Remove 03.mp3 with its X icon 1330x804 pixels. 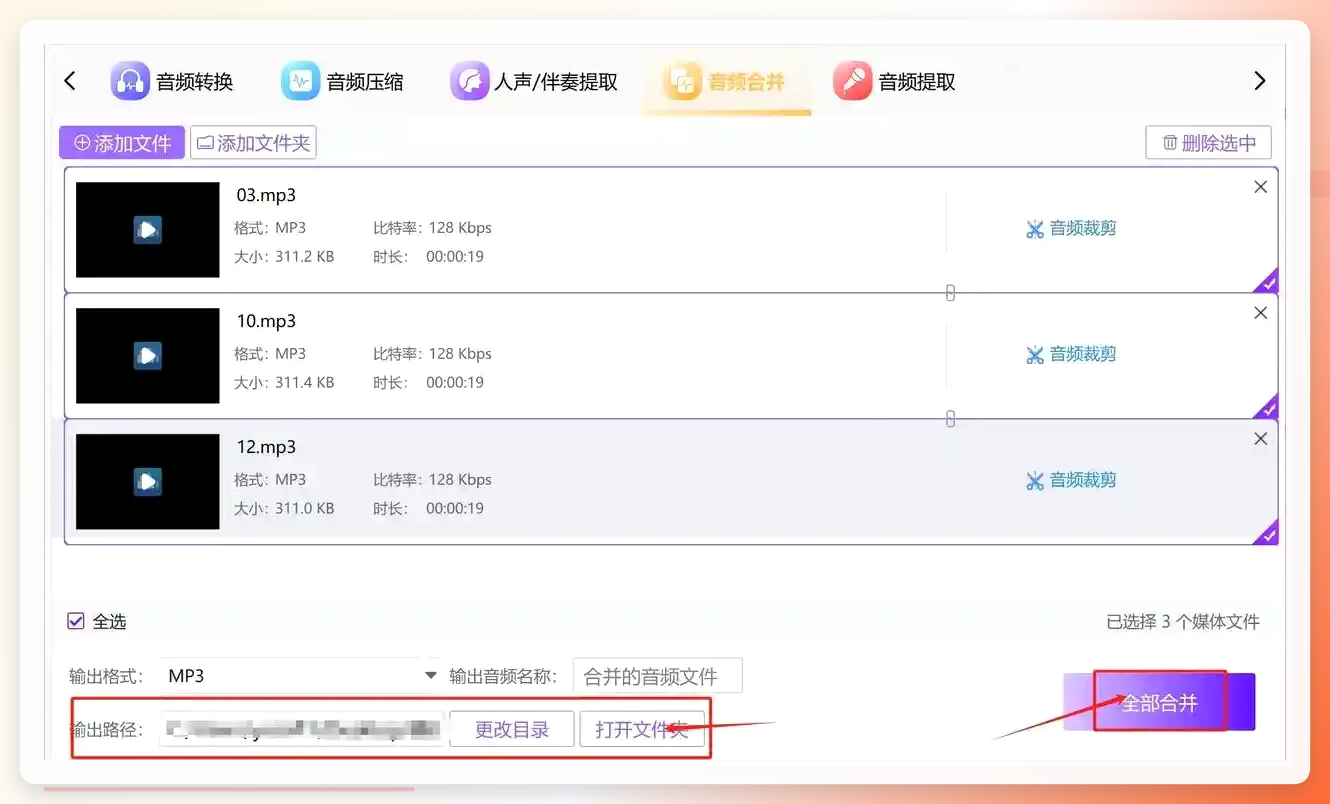pos(1260,187)
